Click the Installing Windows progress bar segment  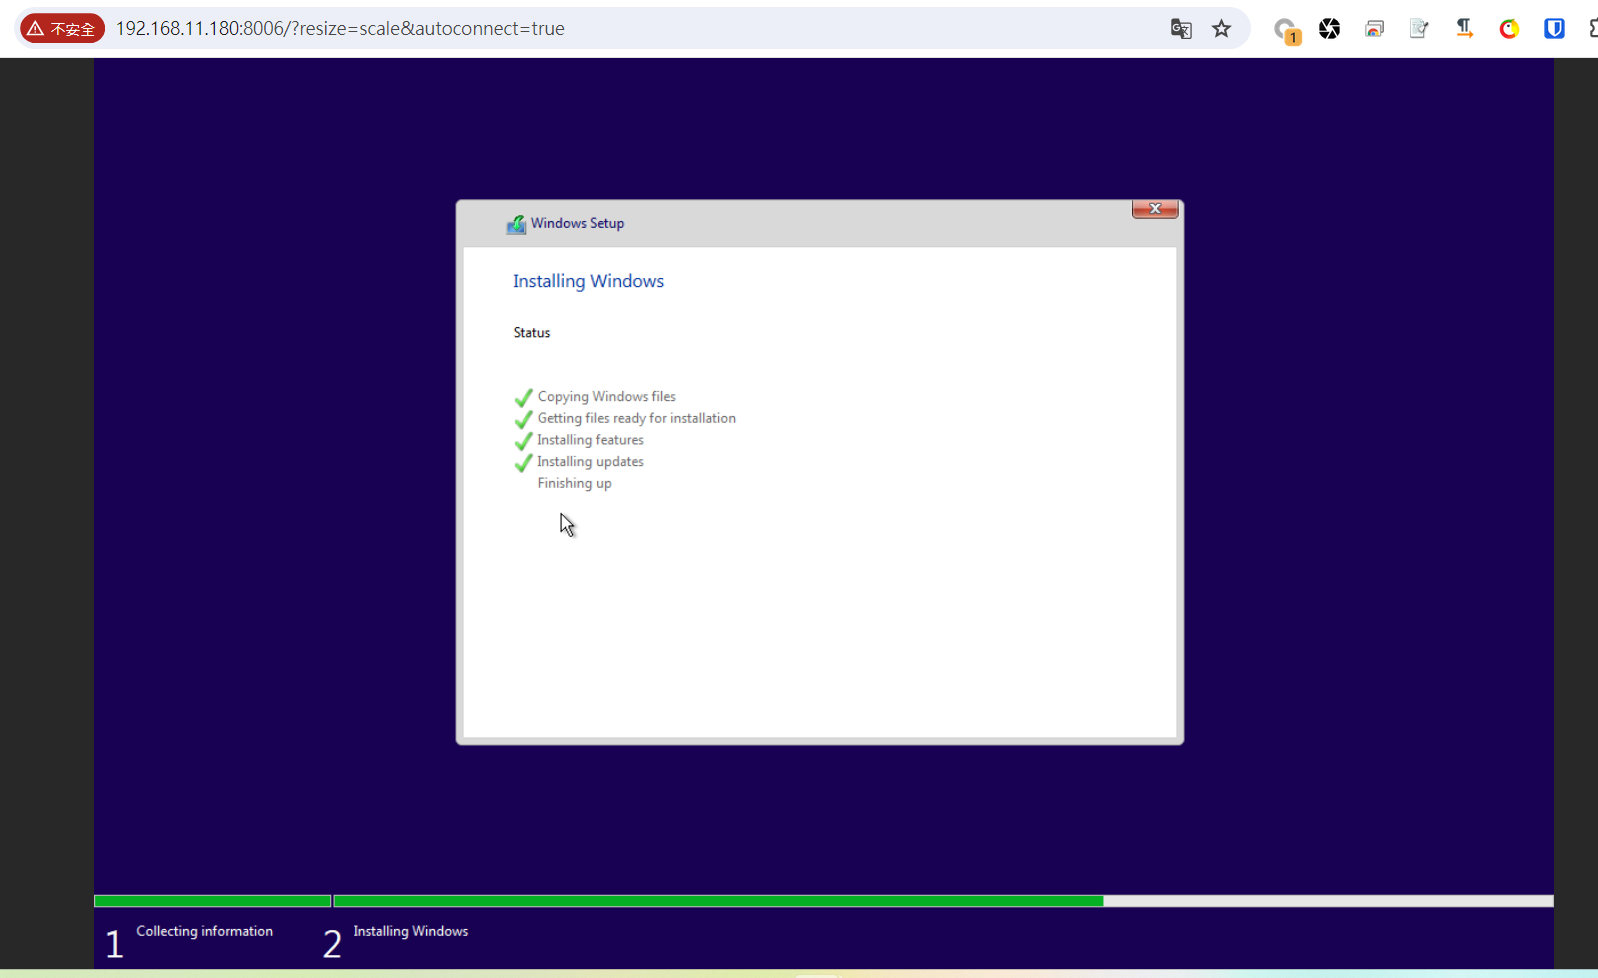(943, 901)
